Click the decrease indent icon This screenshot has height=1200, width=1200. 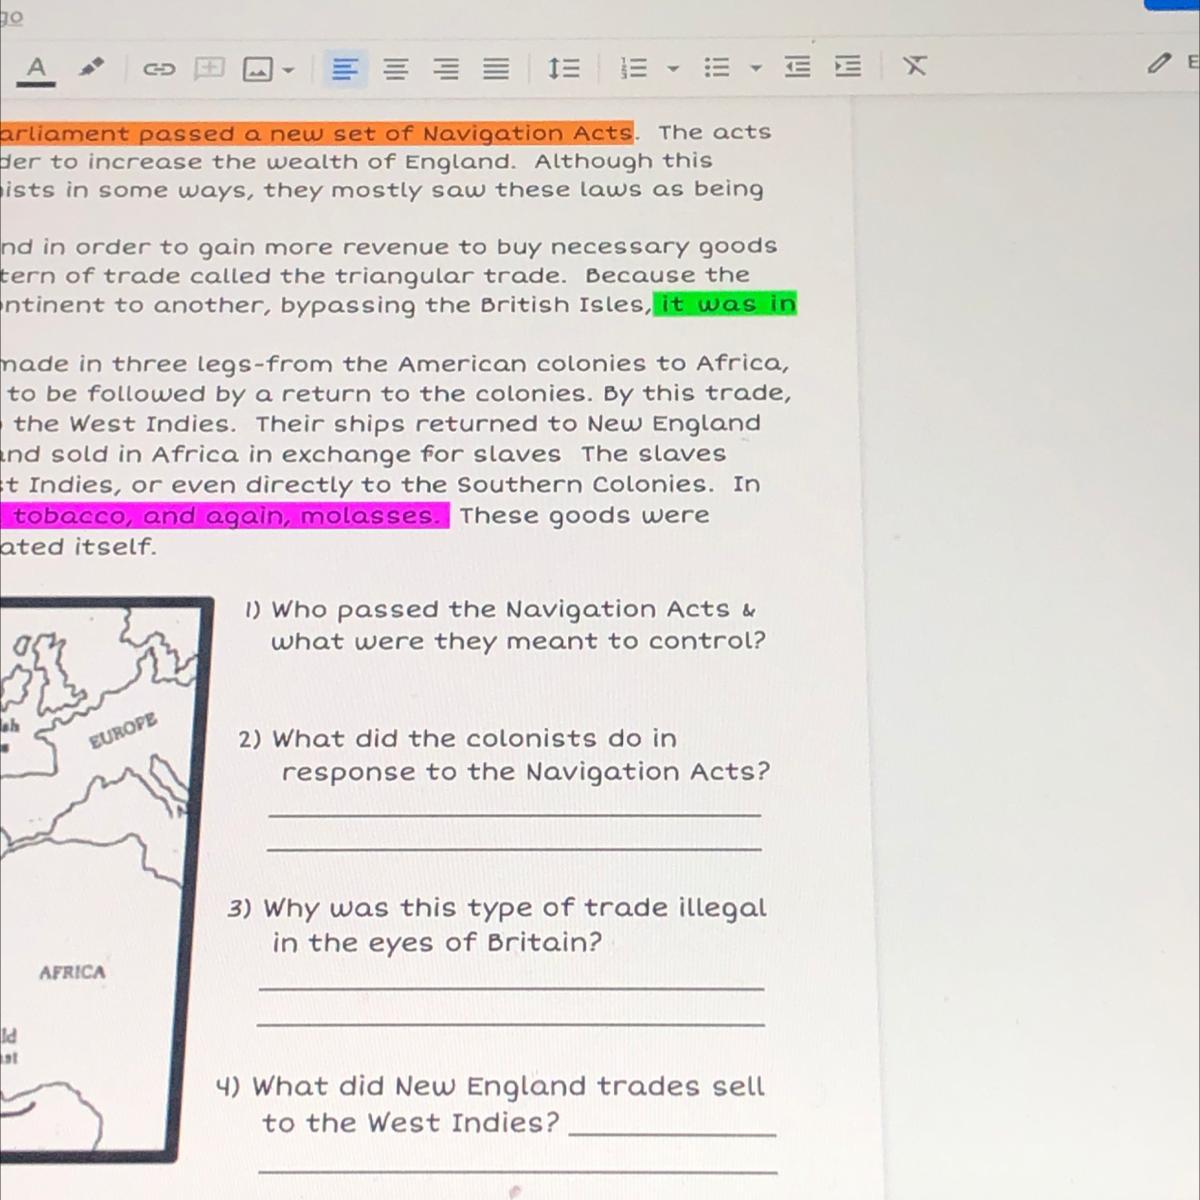[x=797, y=67]
